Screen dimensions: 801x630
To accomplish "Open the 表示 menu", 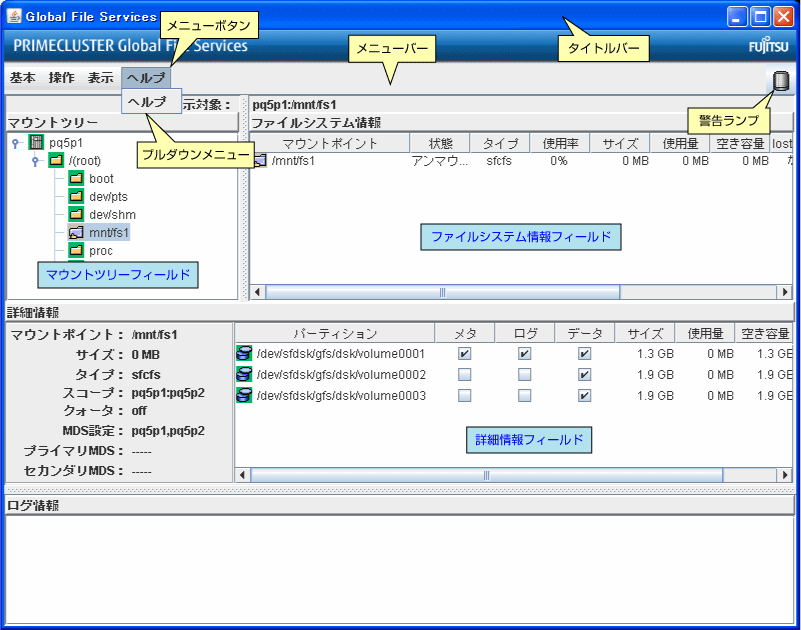I will click(100, 78).
